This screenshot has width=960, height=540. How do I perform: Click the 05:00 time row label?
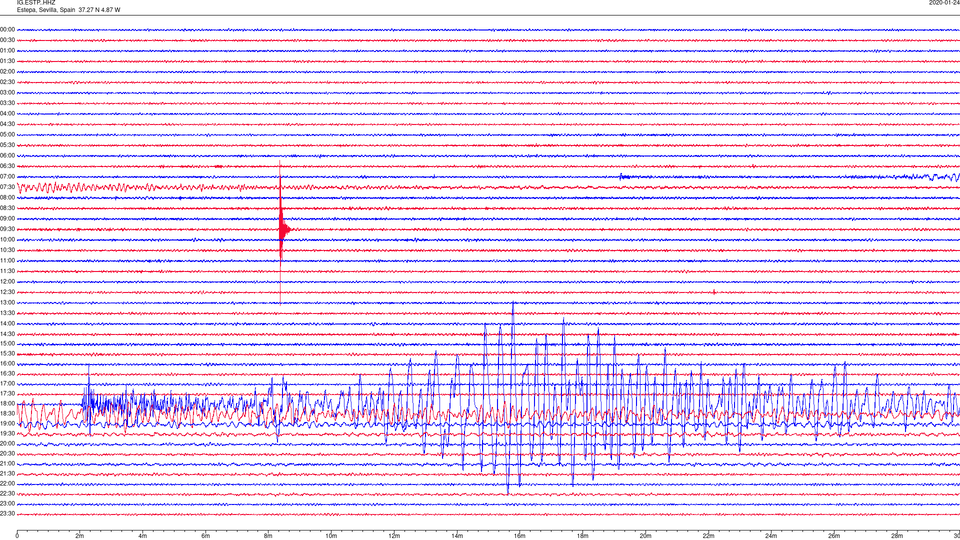click(7, 135)
